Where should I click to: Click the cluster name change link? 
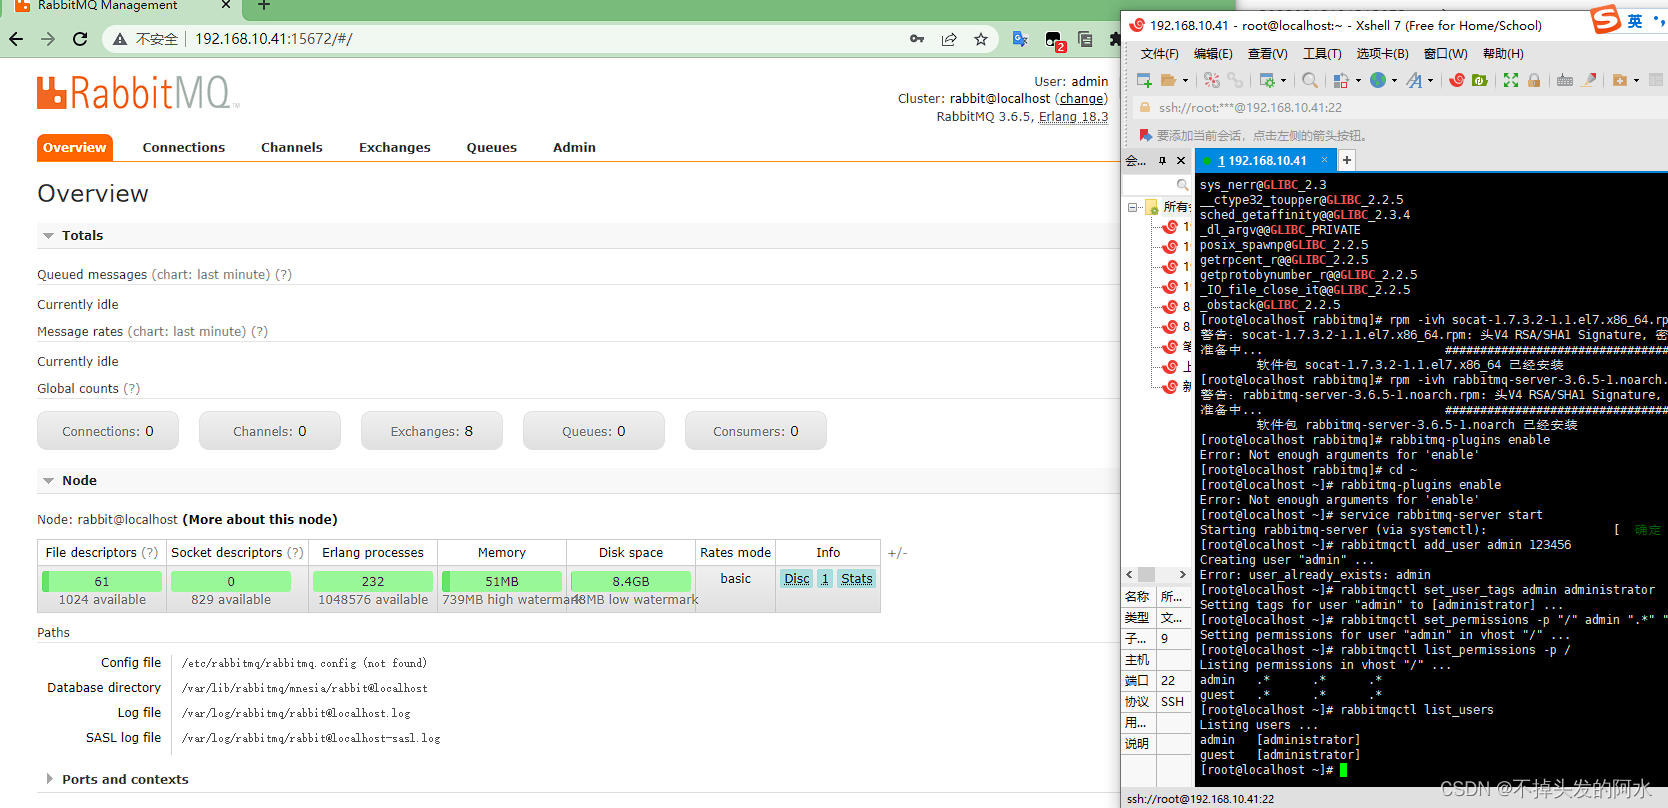tap(1081, 99)
